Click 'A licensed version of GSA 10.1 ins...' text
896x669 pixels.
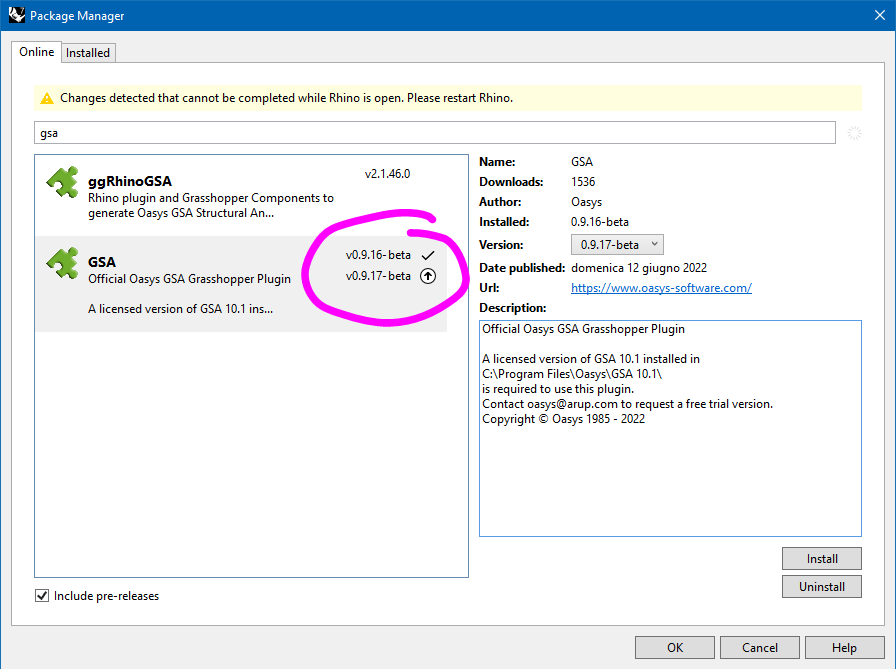pos(181,309)
